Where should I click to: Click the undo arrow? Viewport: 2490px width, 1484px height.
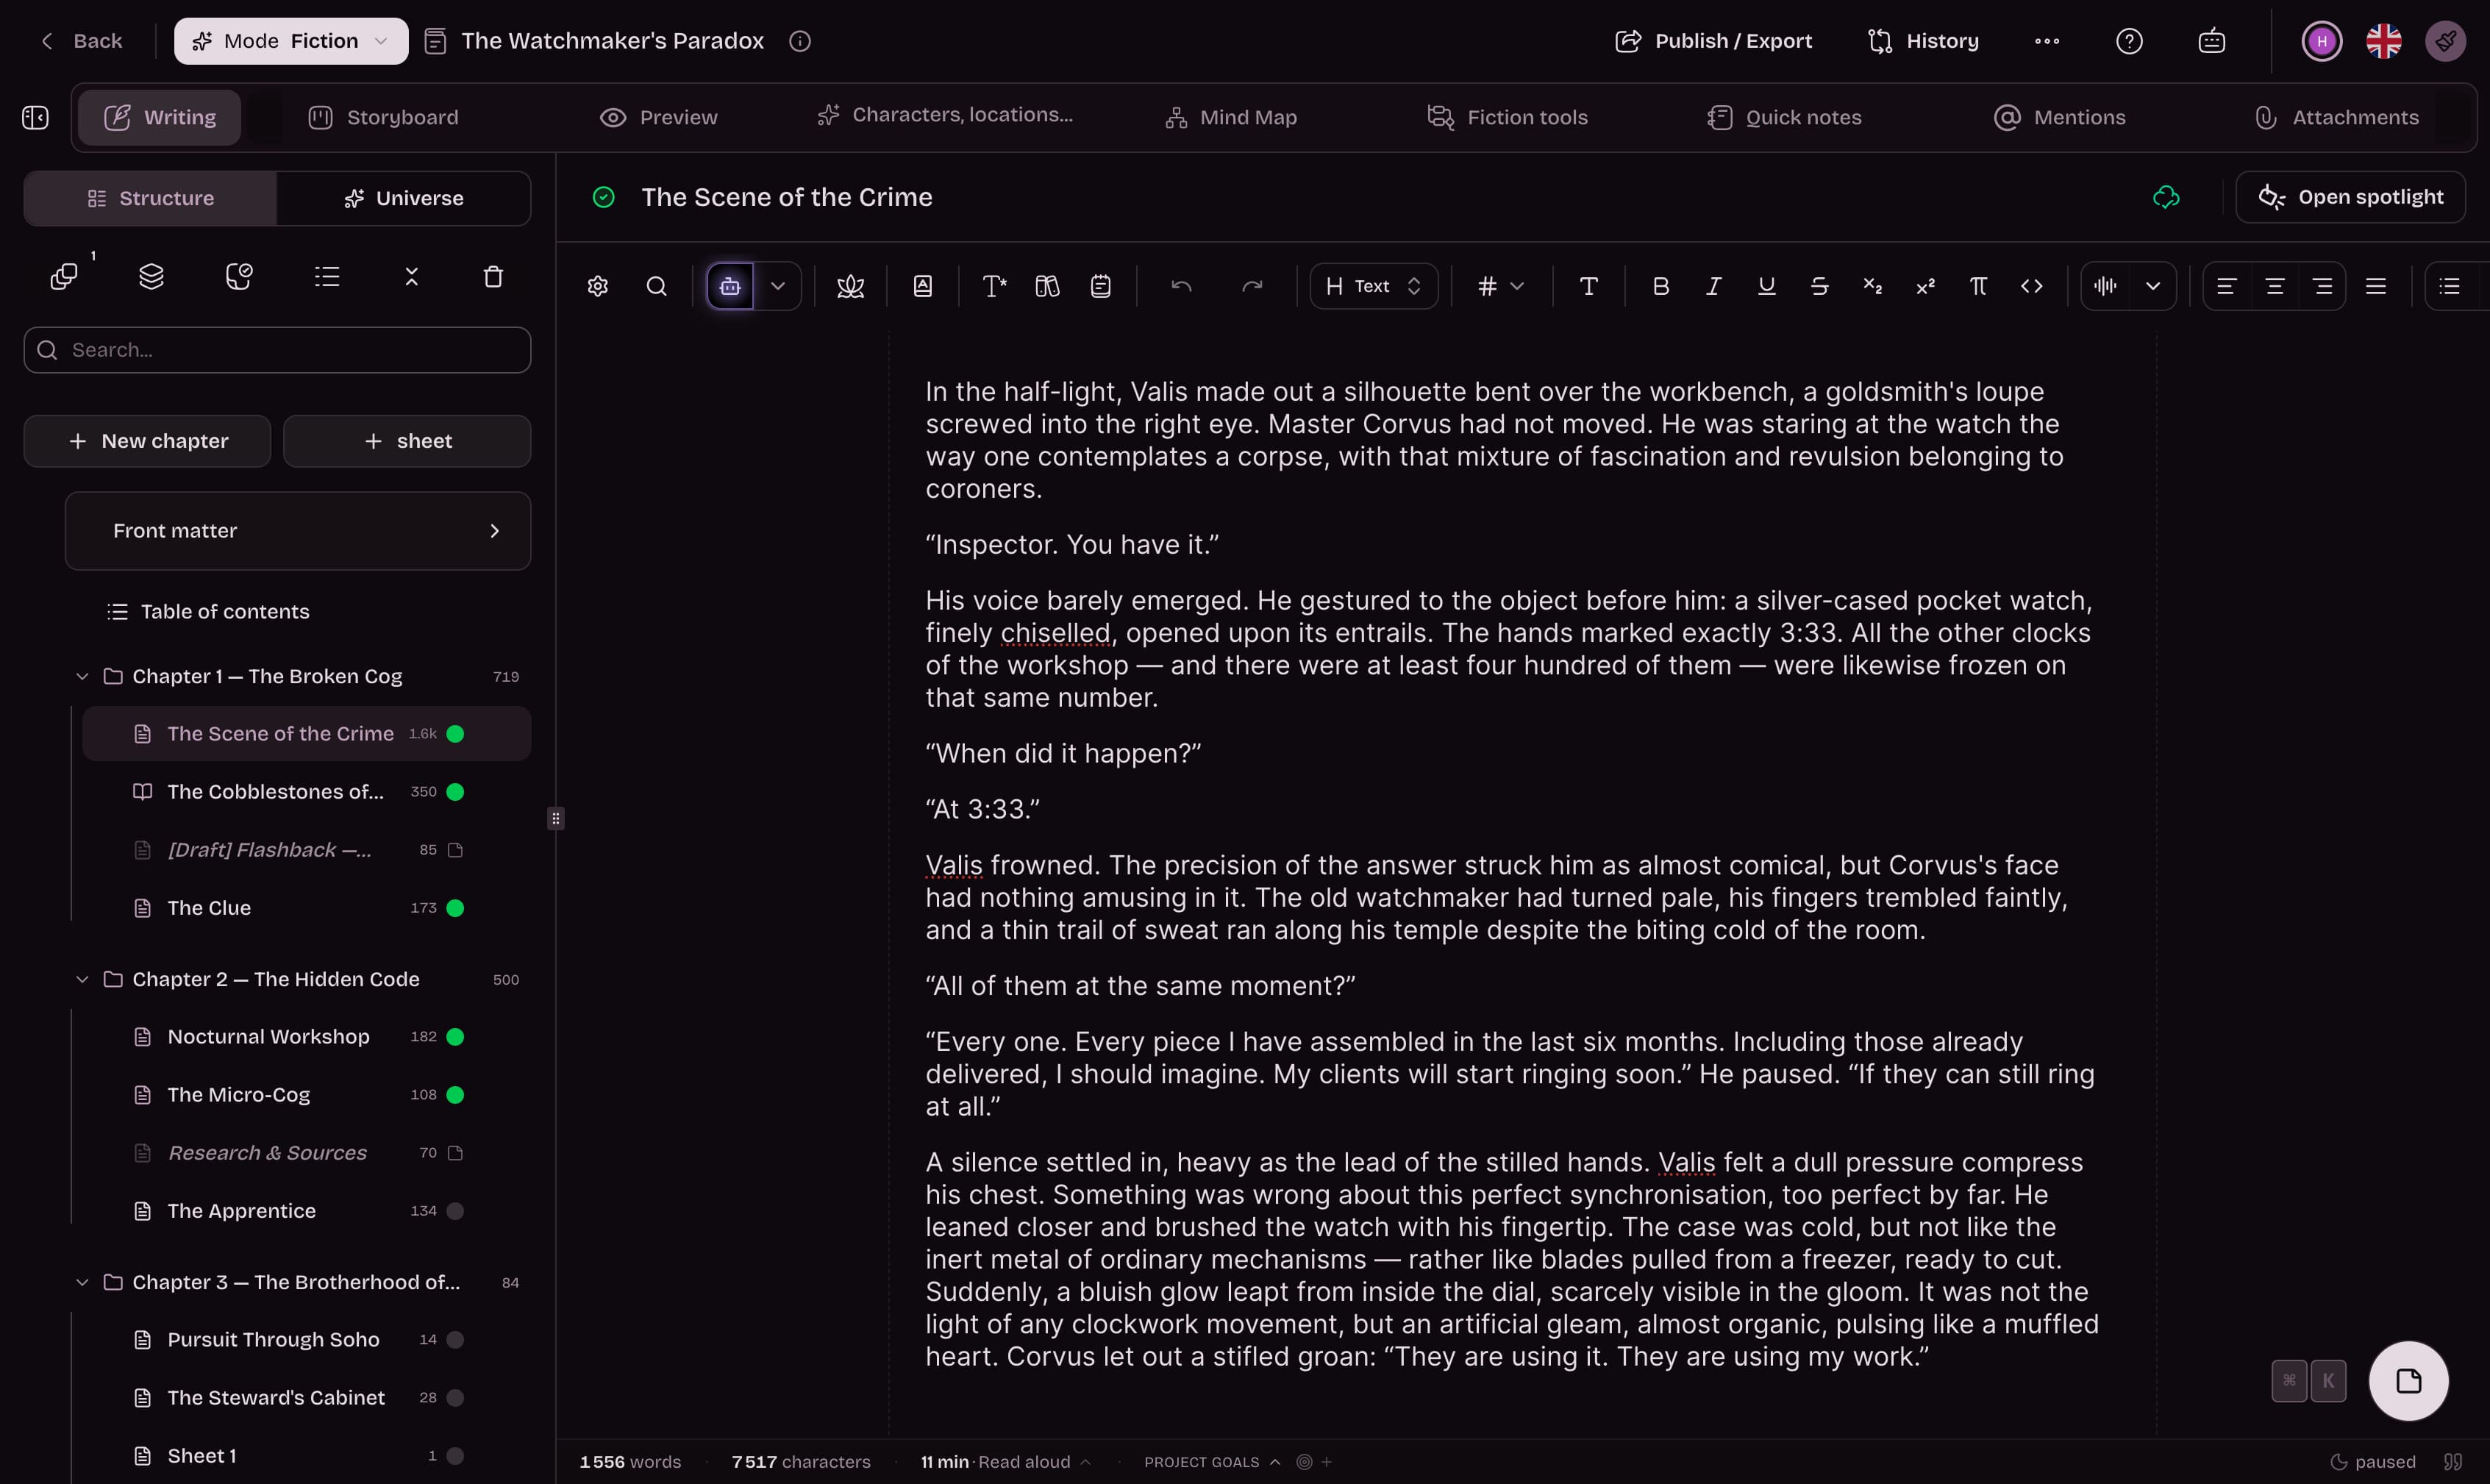(x=1181, y=287)
